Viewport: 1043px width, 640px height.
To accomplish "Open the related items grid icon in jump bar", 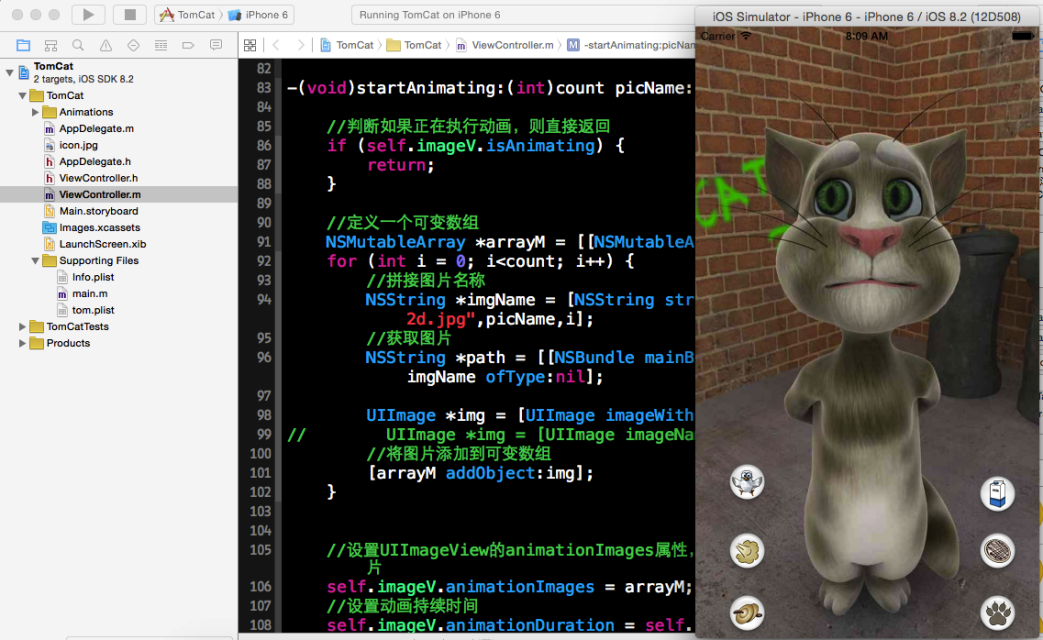I will point(250,45).
